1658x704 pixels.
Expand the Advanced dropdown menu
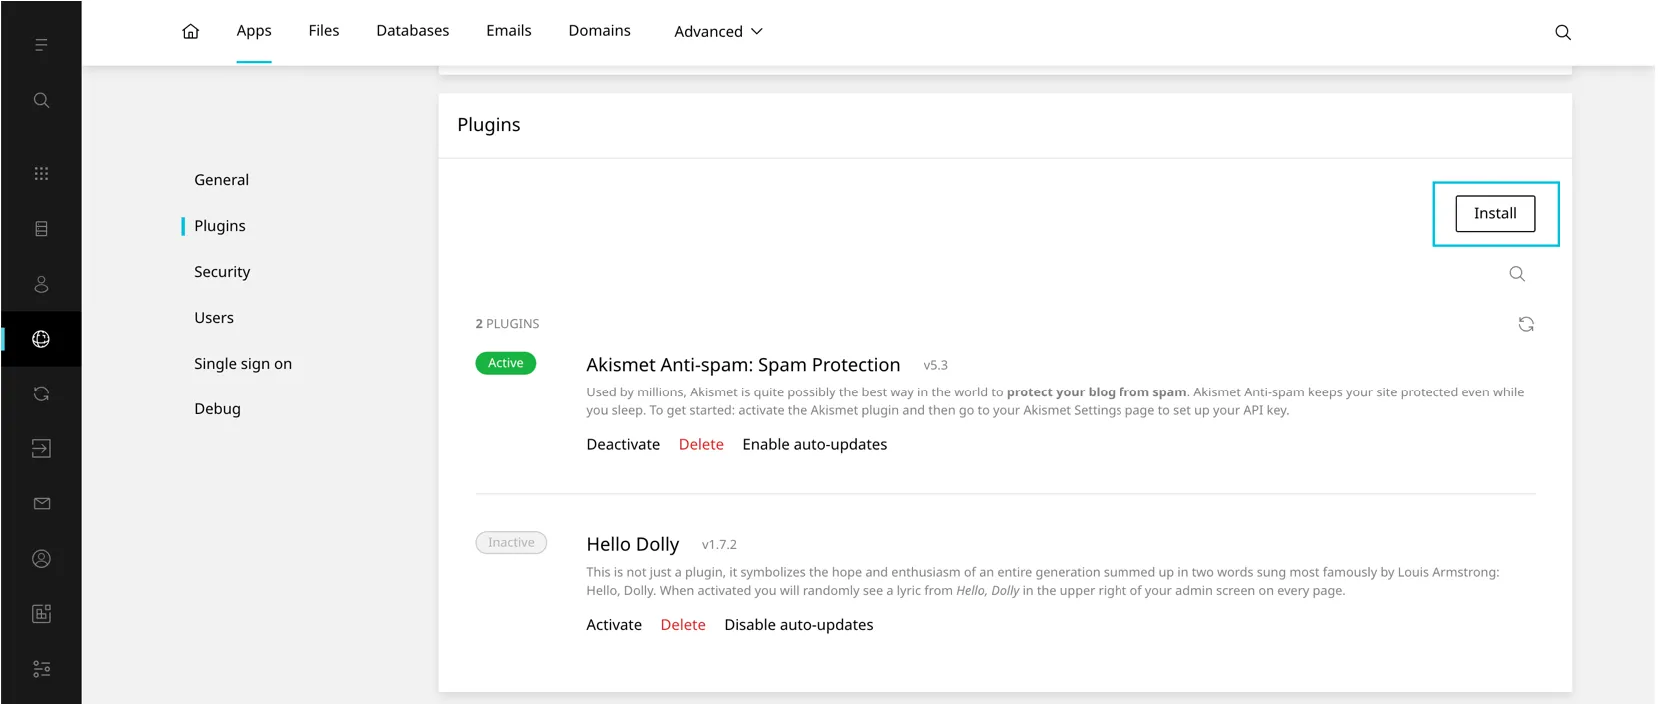[x=717, y=32]
